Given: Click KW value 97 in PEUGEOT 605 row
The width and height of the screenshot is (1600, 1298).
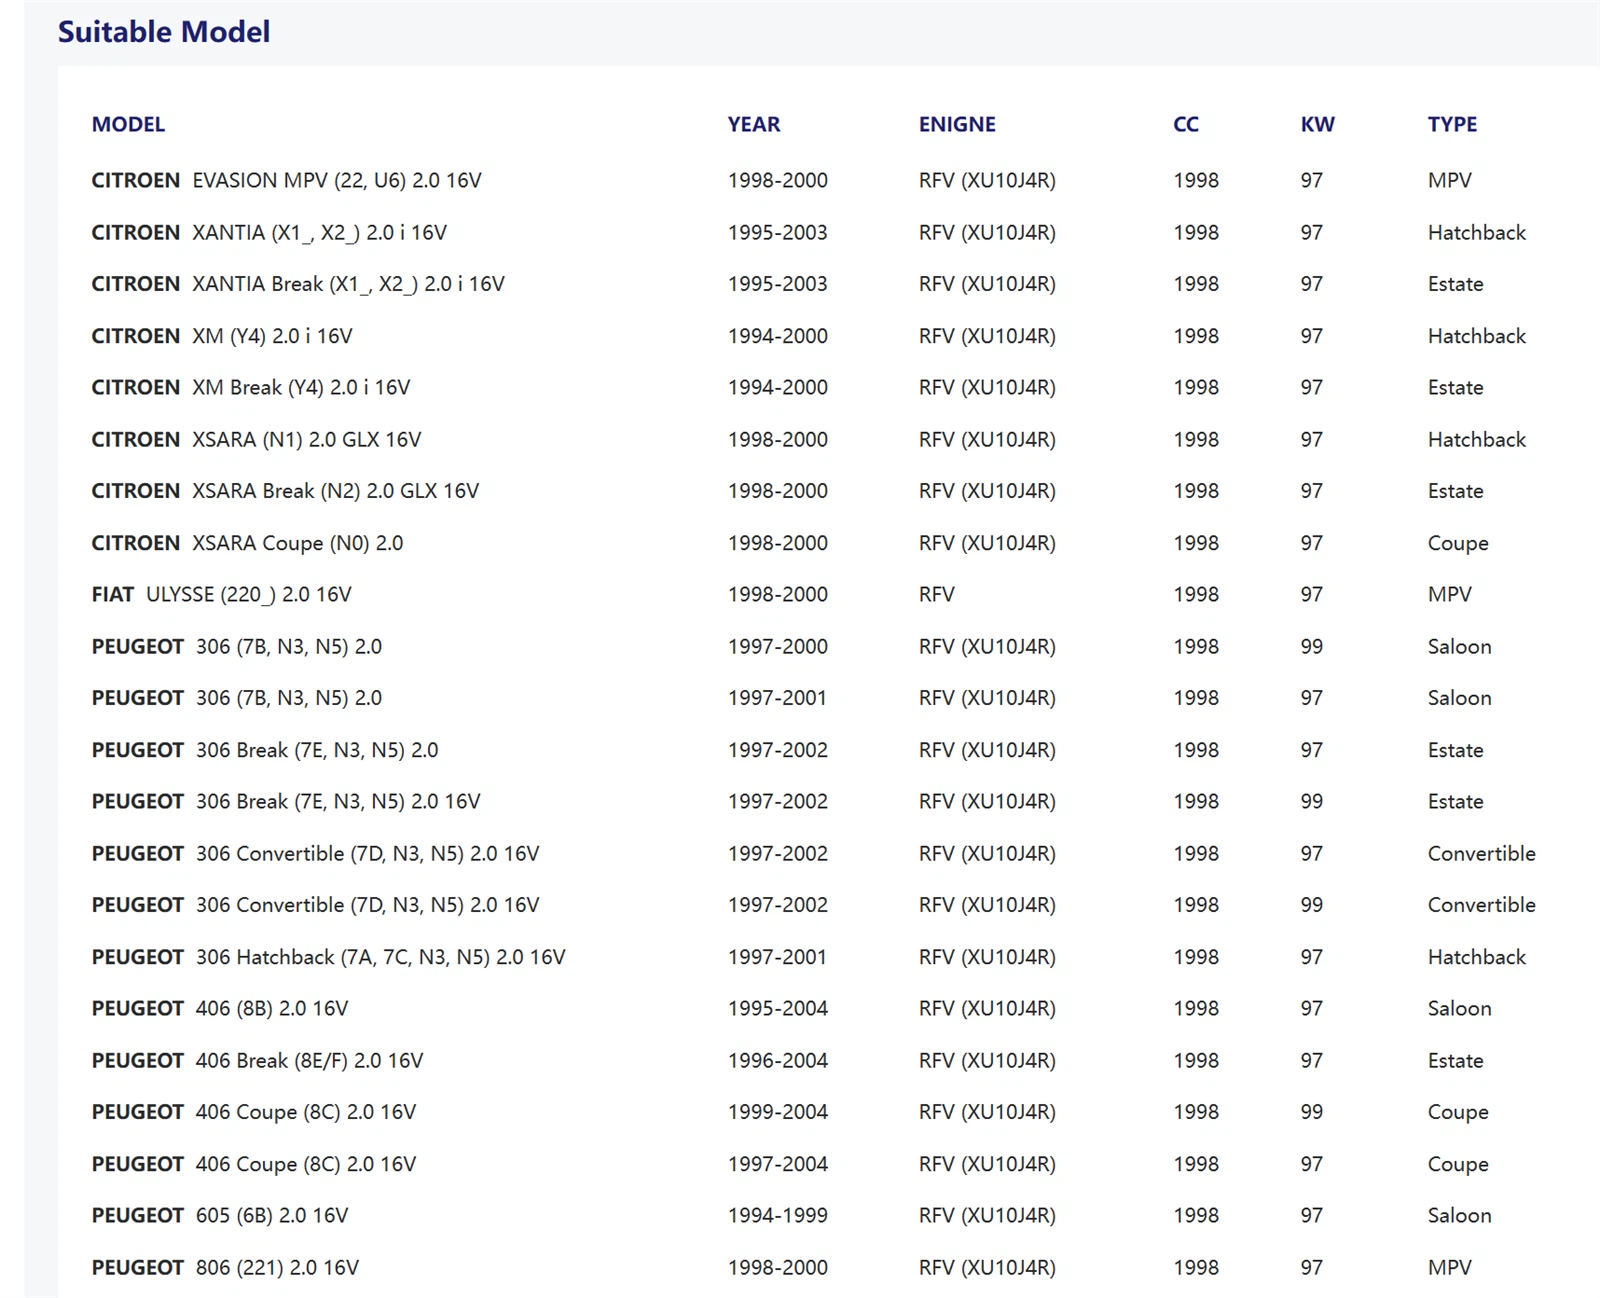Looking at the screenshot, I should click(1312, 1216).
